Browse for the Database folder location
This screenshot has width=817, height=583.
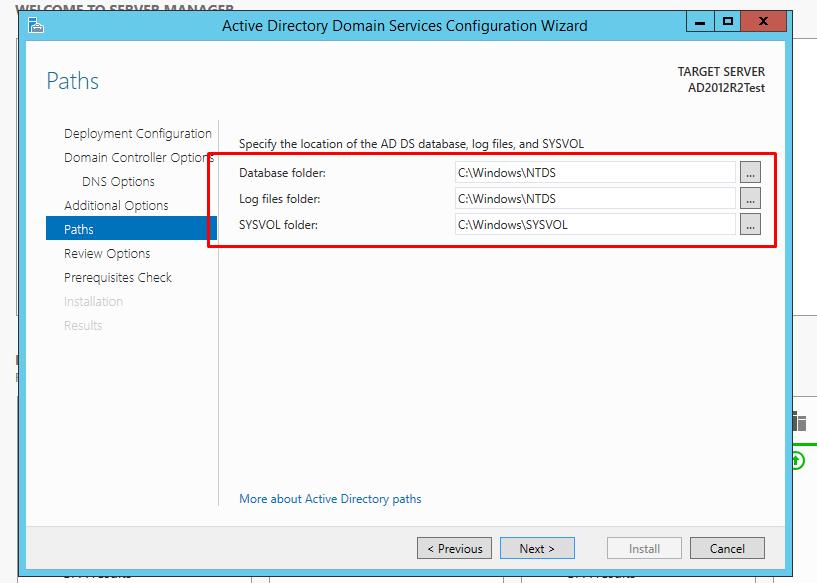[x=750, y=172]
